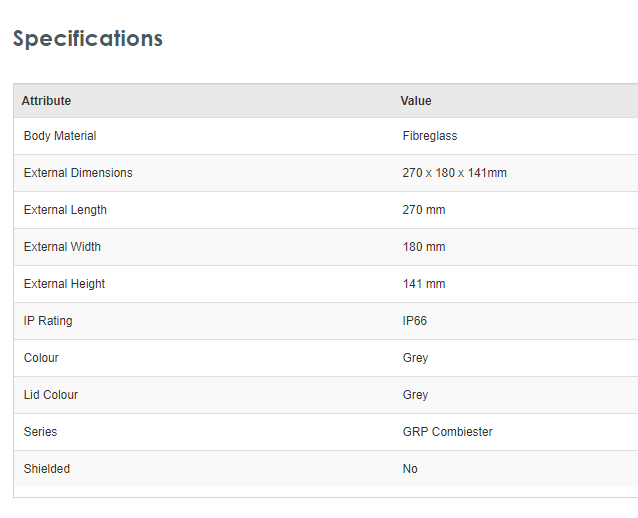Select the Body Material attribute label

point(60,136)
